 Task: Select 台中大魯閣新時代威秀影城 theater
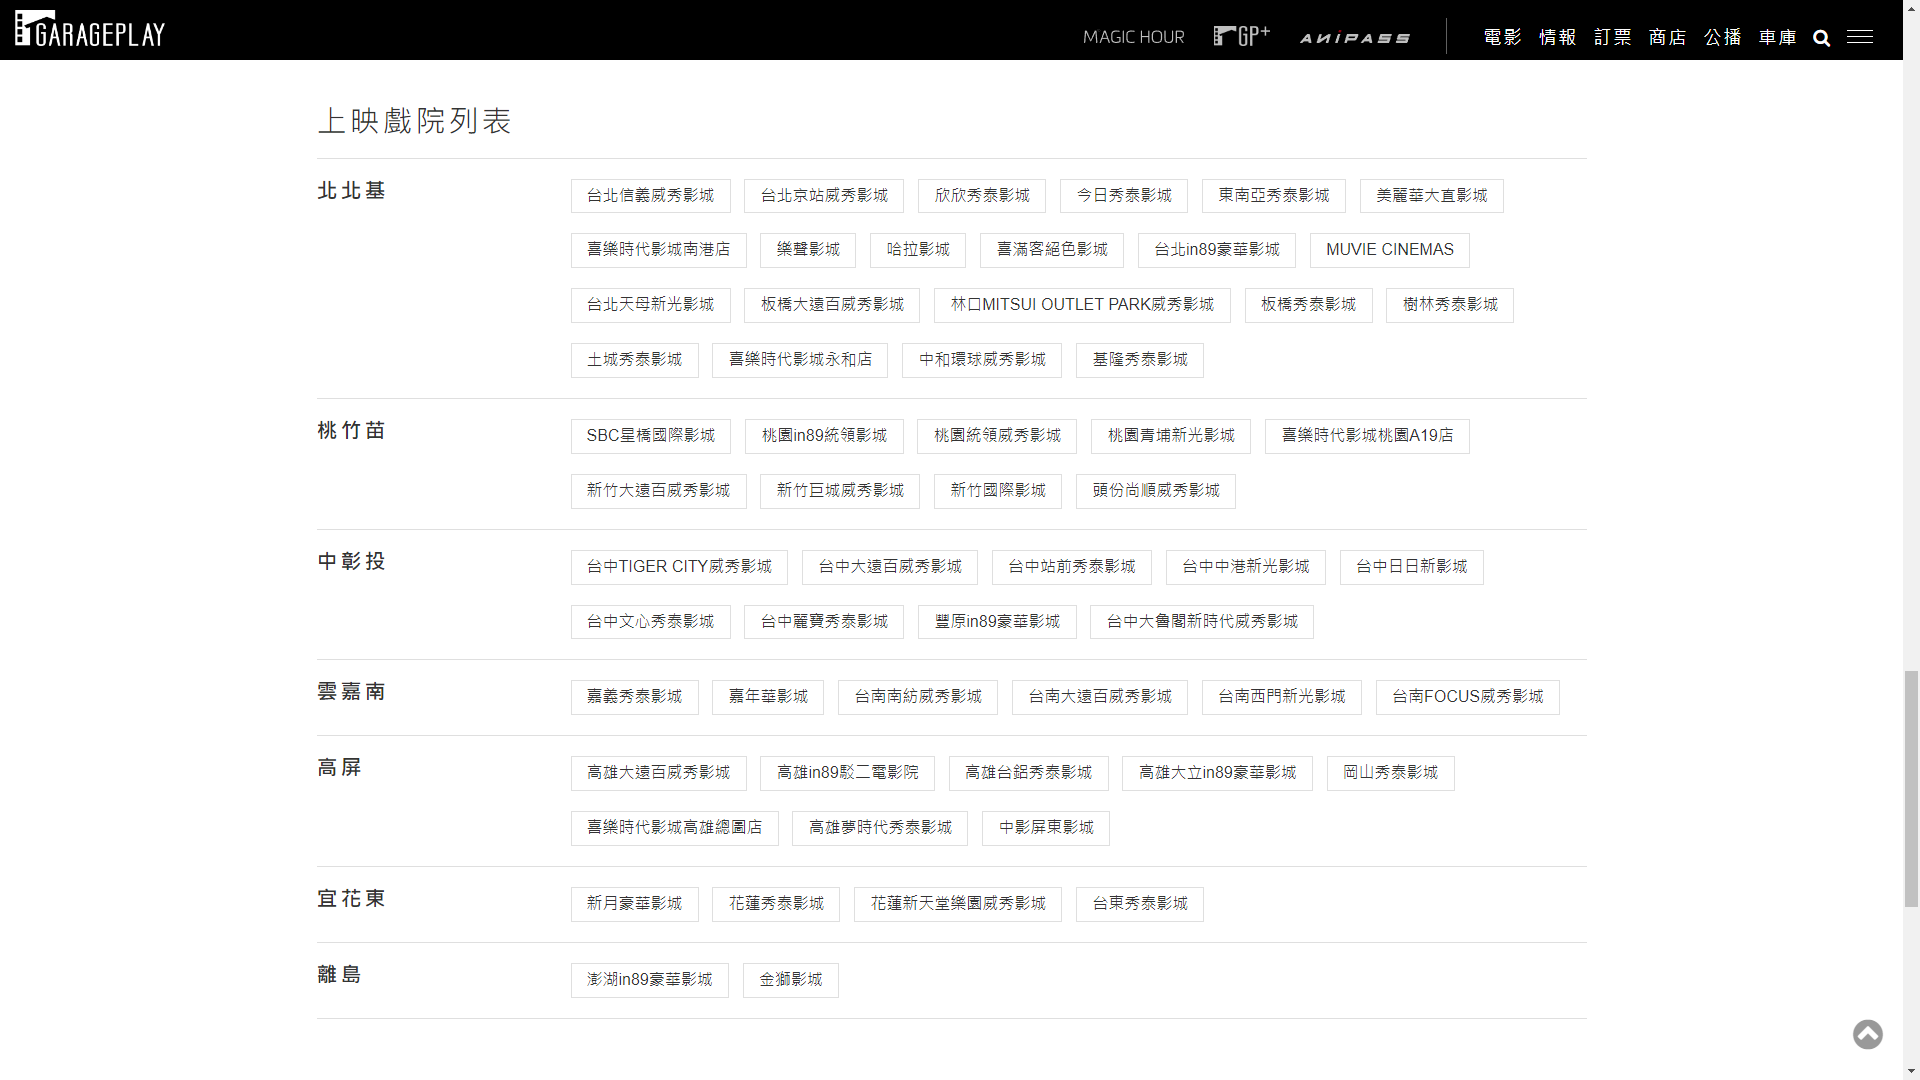point(1202,622)
